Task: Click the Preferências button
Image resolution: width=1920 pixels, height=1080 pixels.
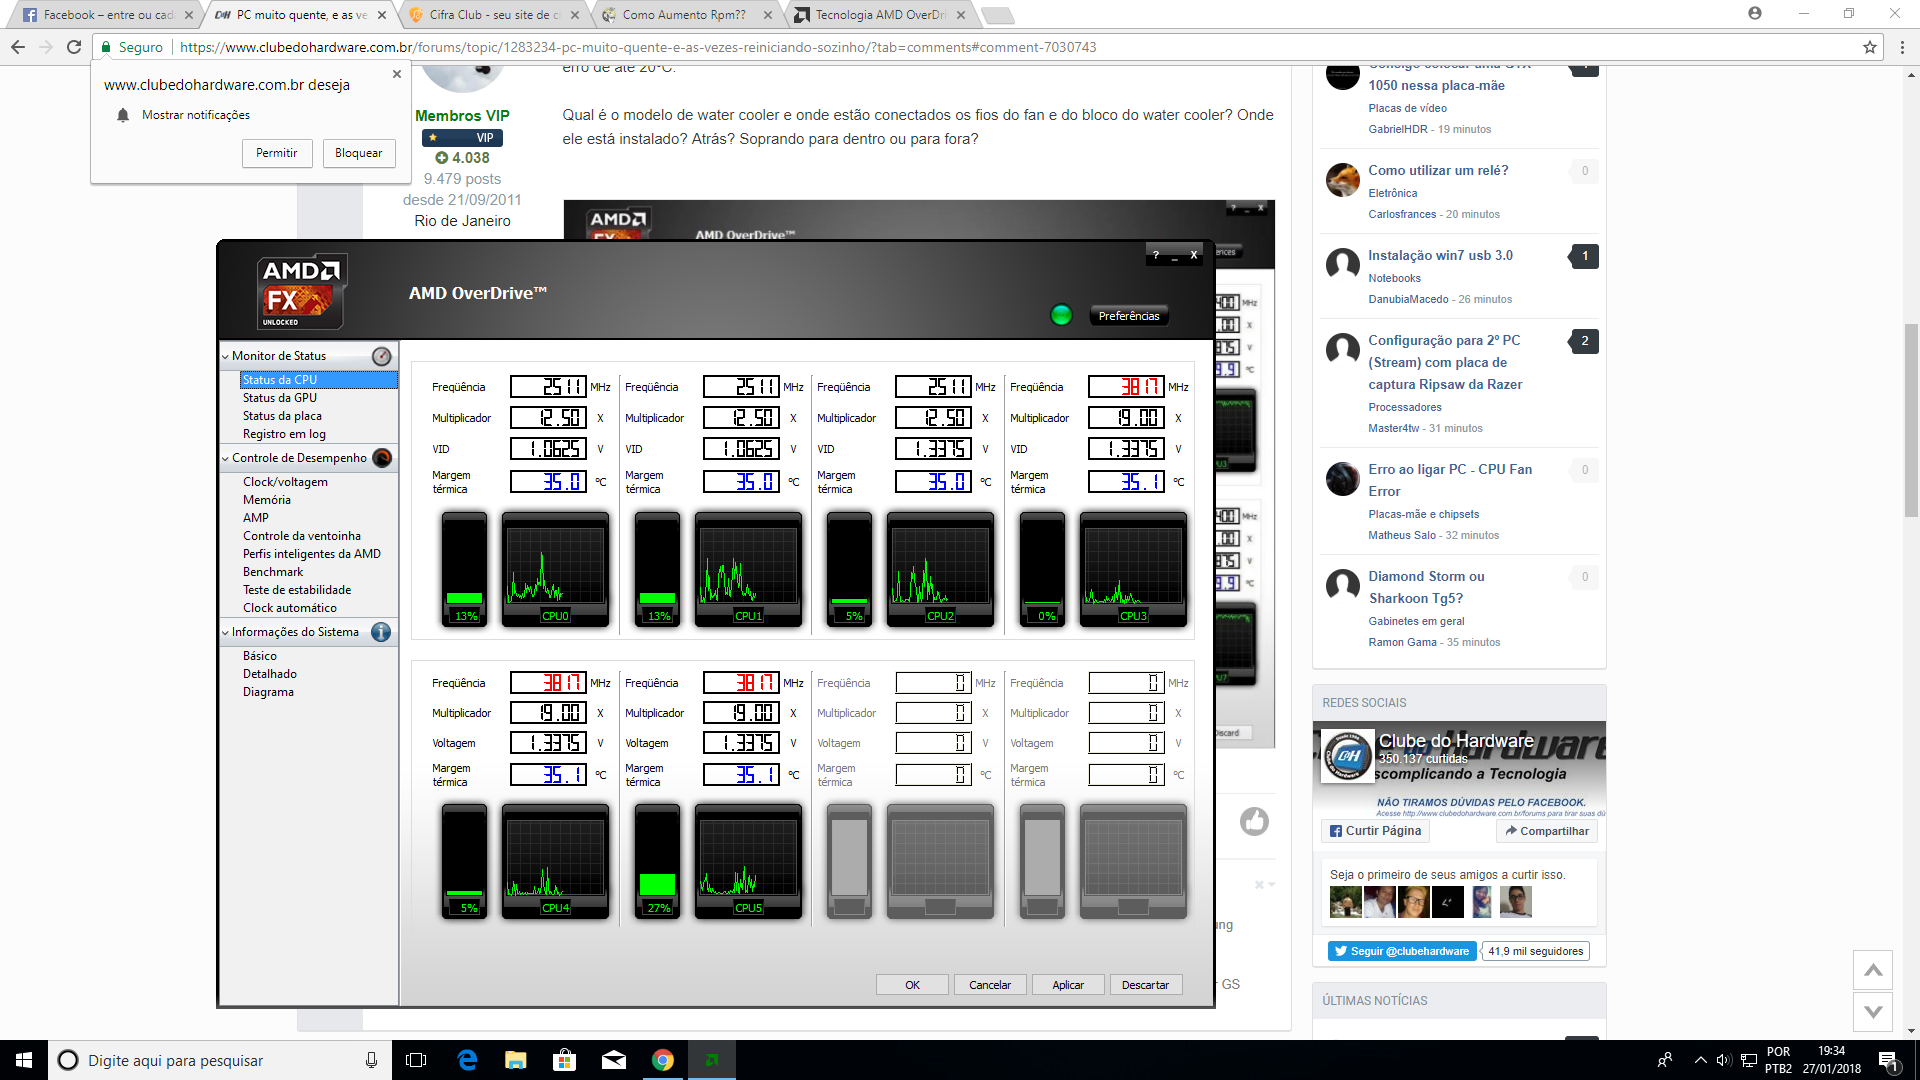Action: pos(1129,316)
